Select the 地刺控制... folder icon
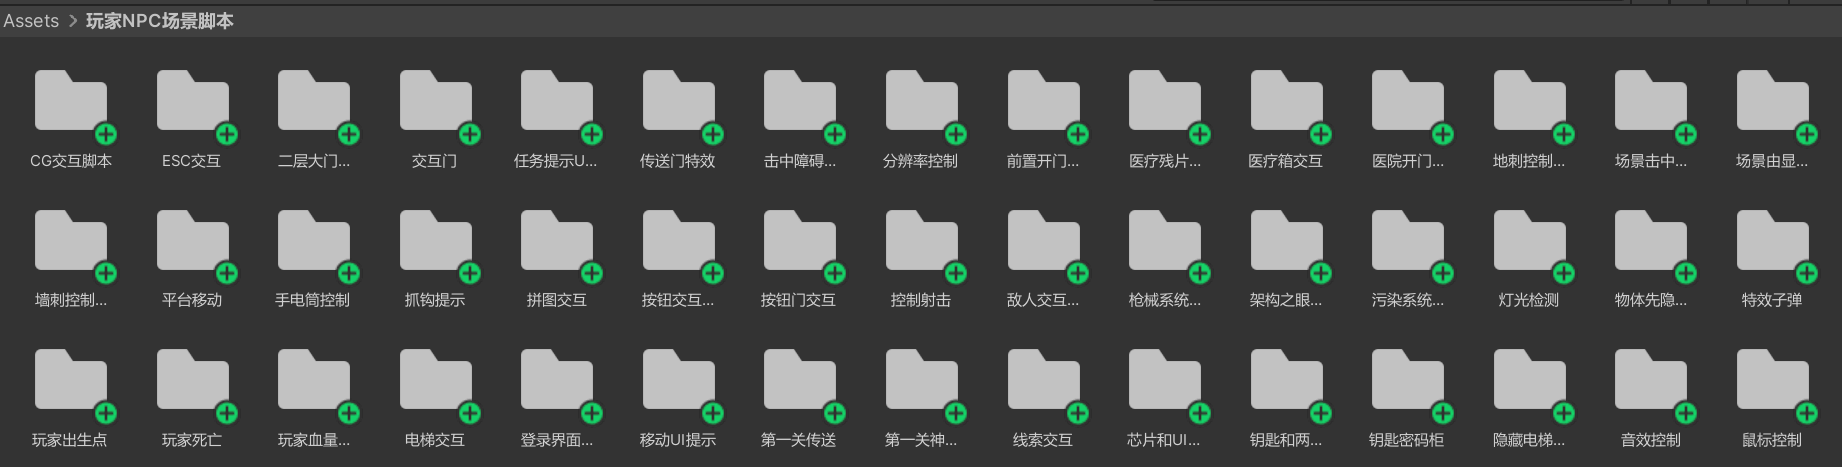 tap(1529, 101)
